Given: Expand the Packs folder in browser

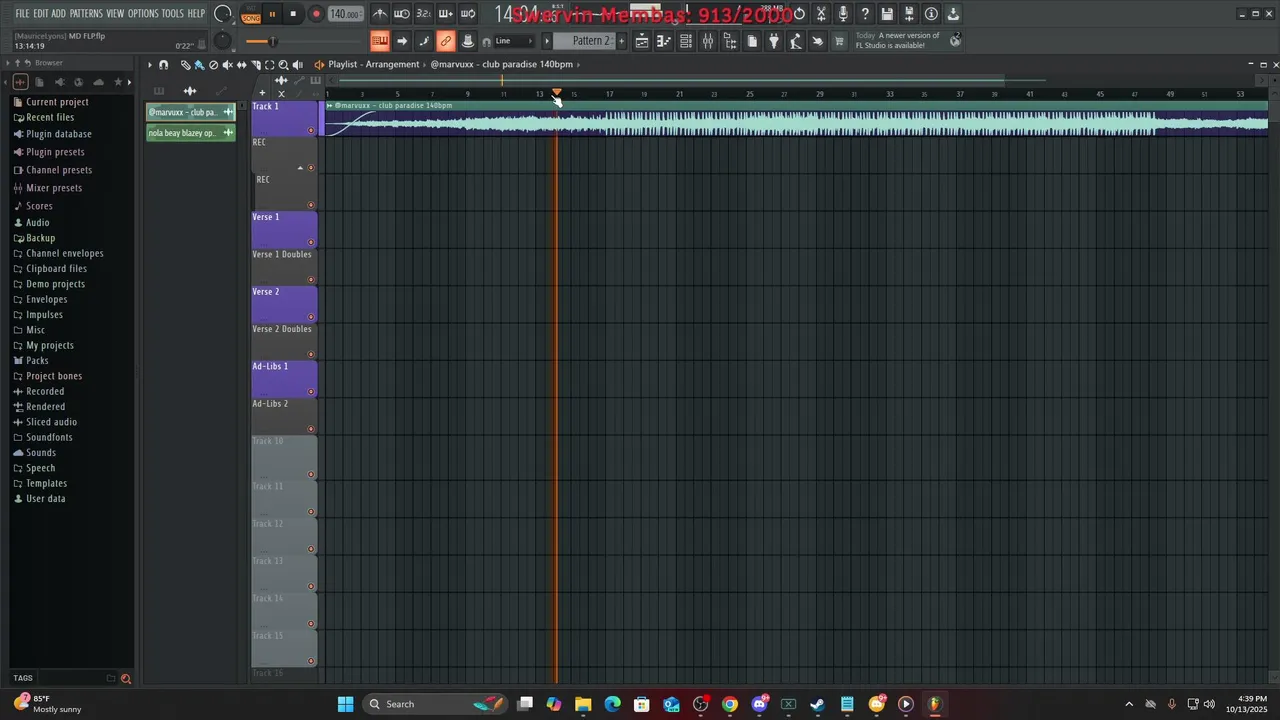Looking at the screenshot, I should click(37, 361).
